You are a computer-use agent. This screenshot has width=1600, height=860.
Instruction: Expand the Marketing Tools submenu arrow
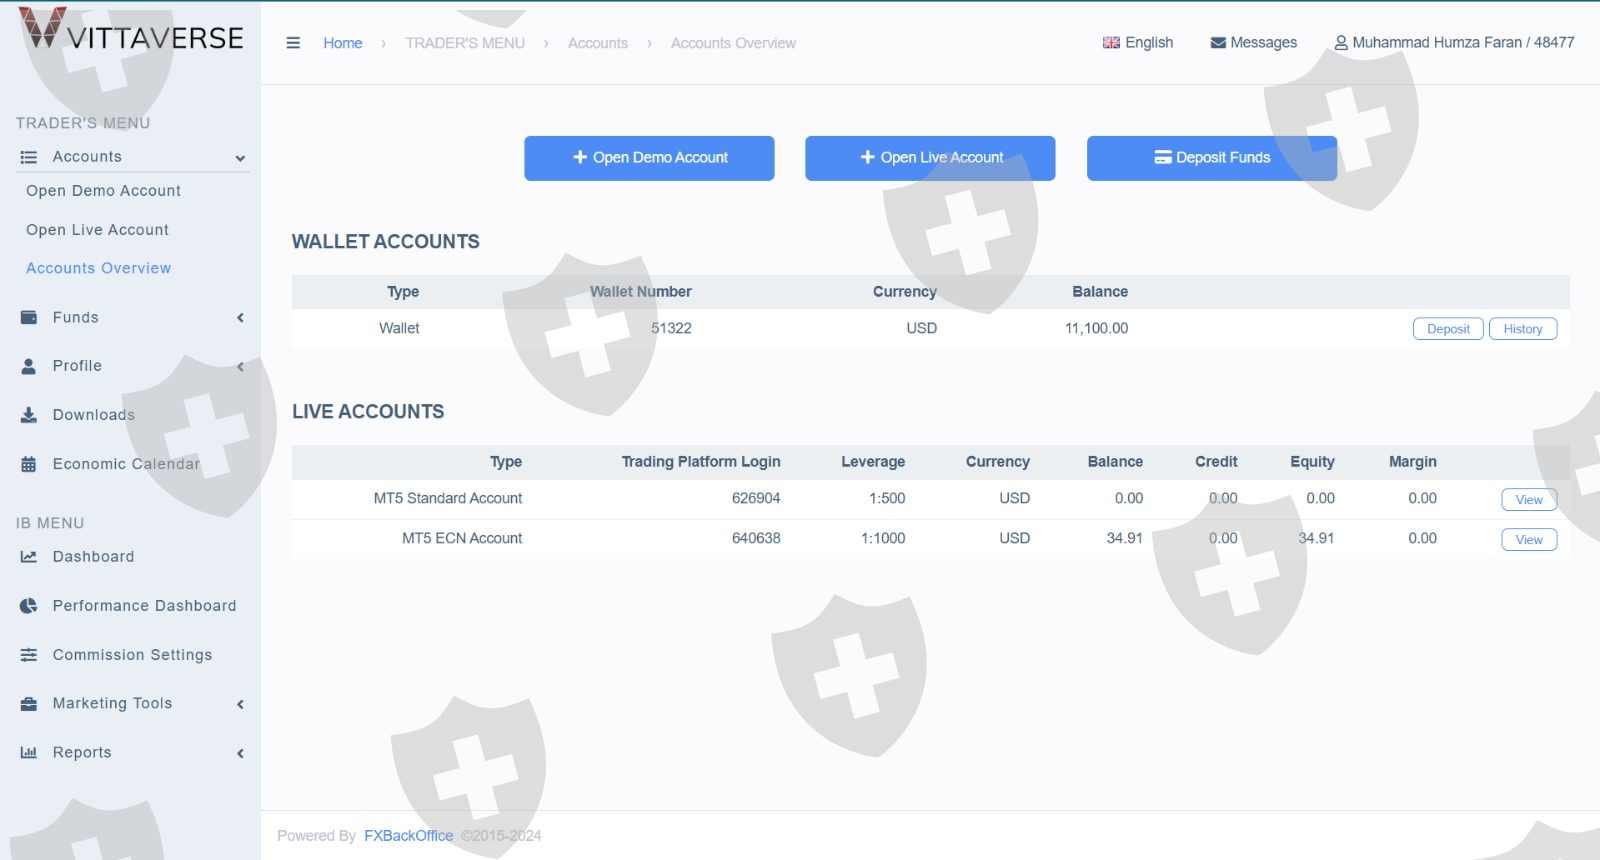click(240, 705)
